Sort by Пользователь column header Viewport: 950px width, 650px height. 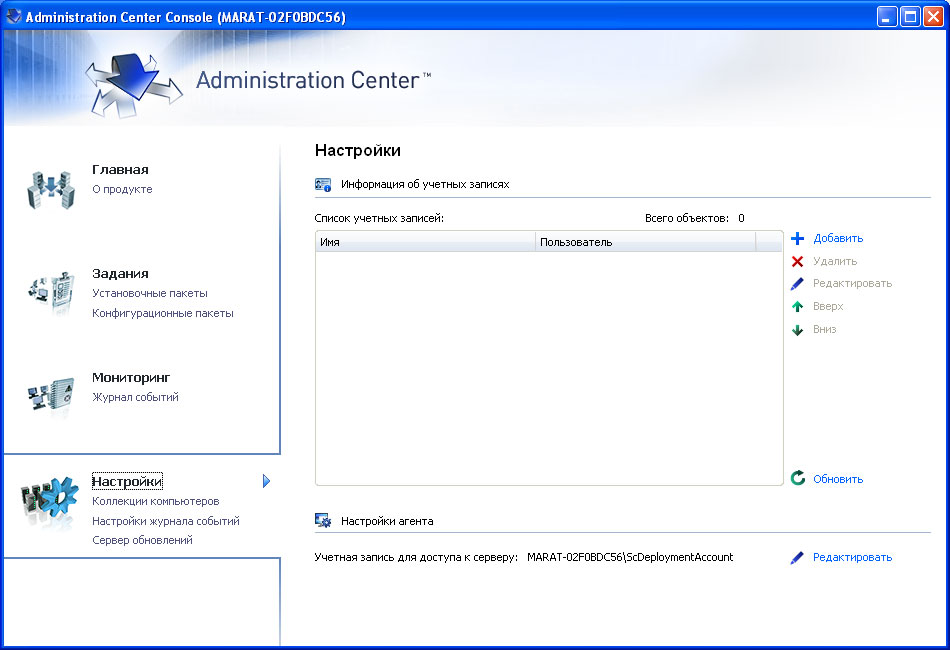click(645, 242)
